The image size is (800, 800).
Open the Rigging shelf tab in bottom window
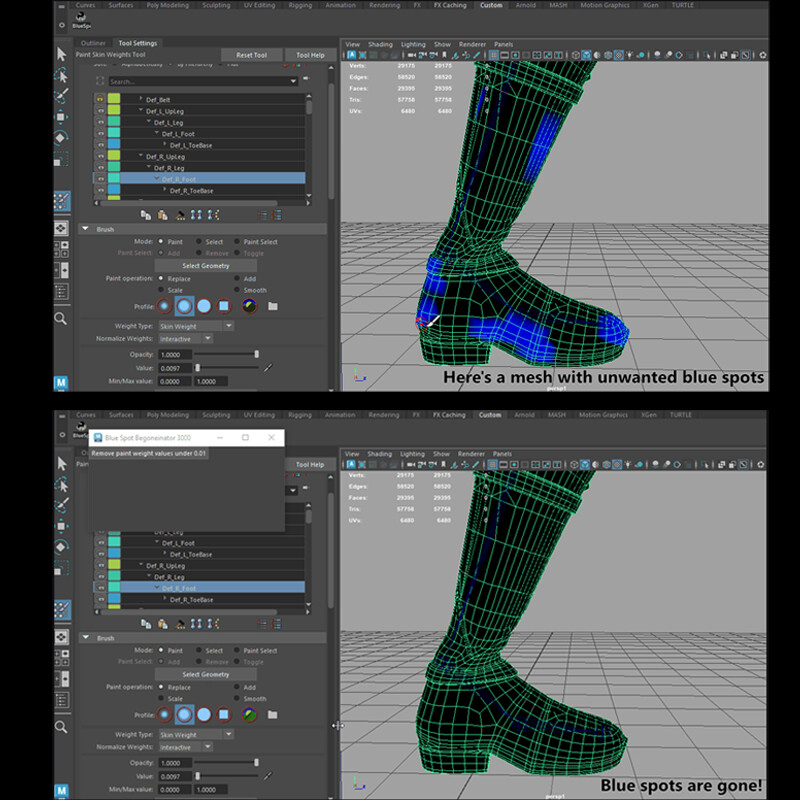(x=298, y=414)
